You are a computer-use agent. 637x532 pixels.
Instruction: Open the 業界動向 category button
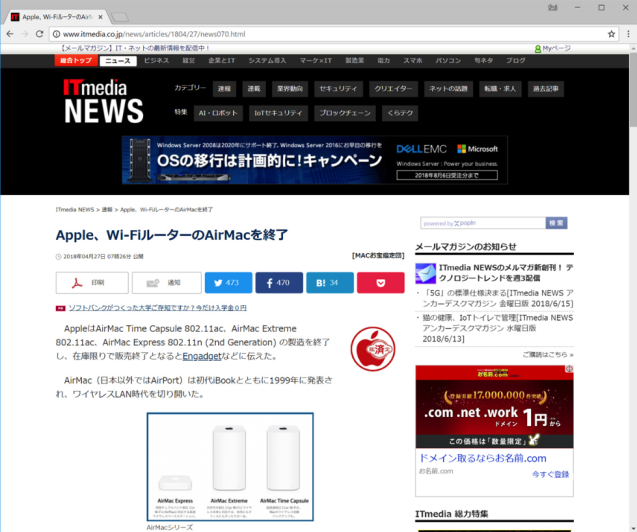click(x=290, y=89)
